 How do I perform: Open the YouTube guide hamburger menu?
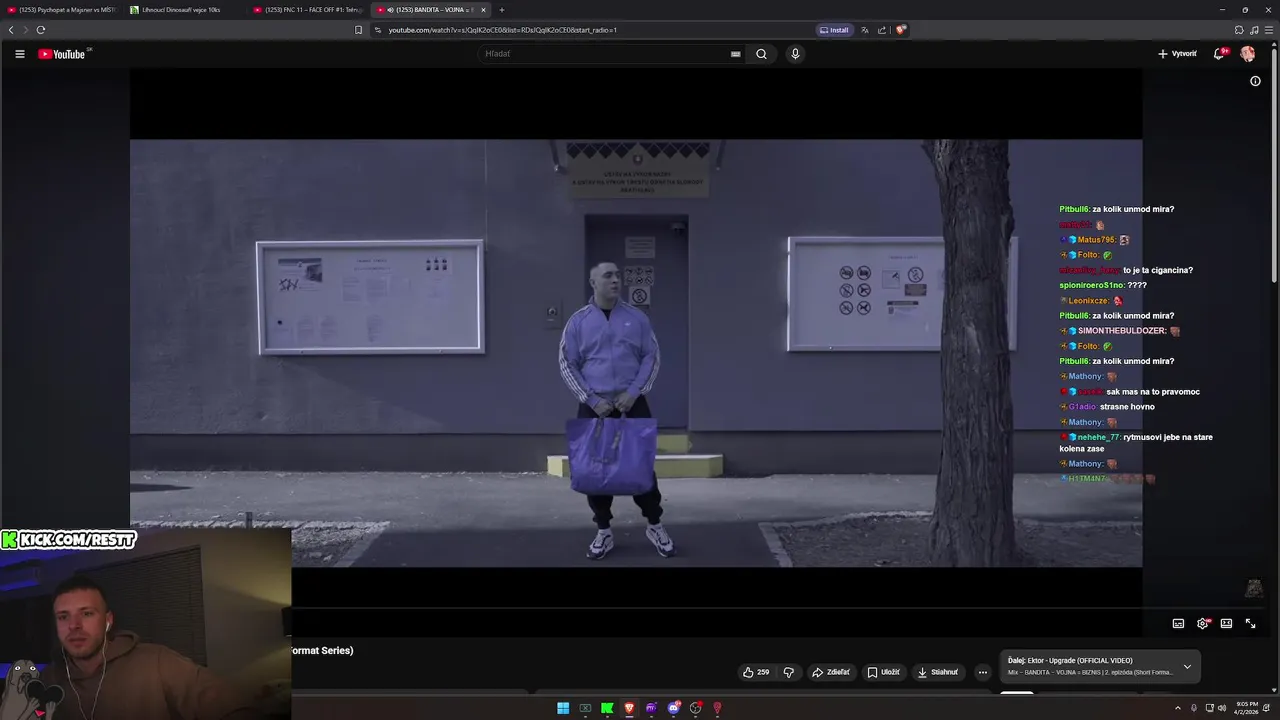point(19,54)
